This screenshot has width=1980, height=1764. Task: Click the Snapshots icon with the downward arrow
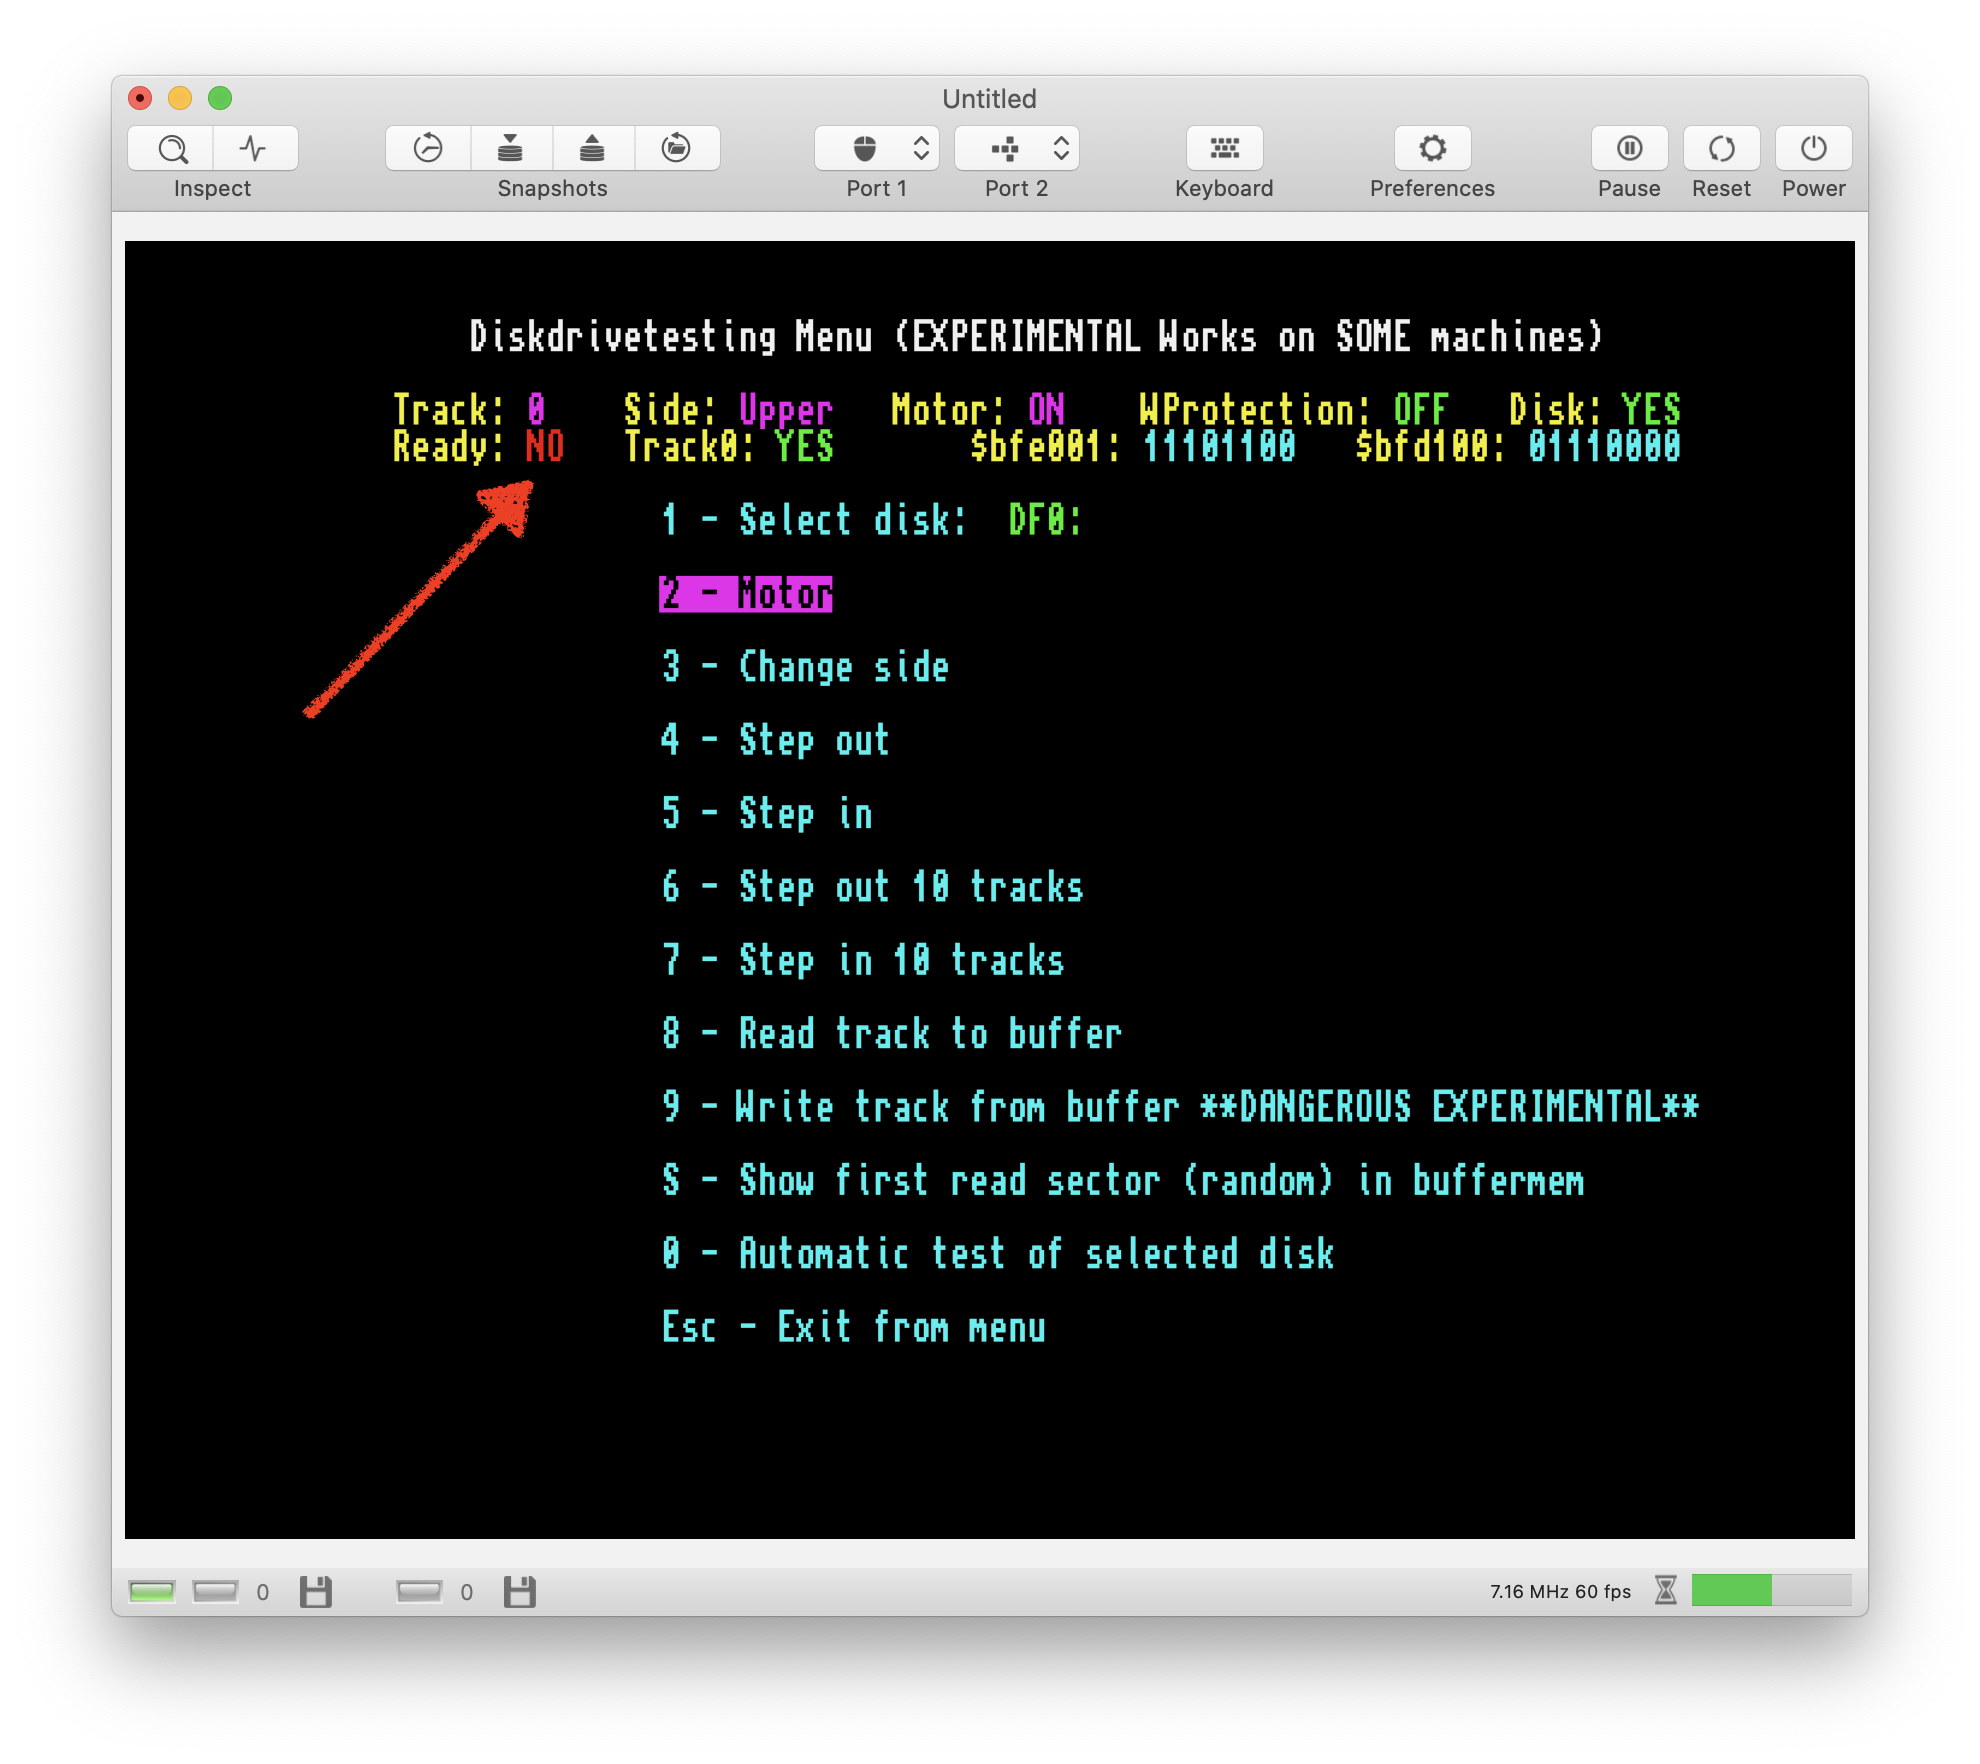510,149
